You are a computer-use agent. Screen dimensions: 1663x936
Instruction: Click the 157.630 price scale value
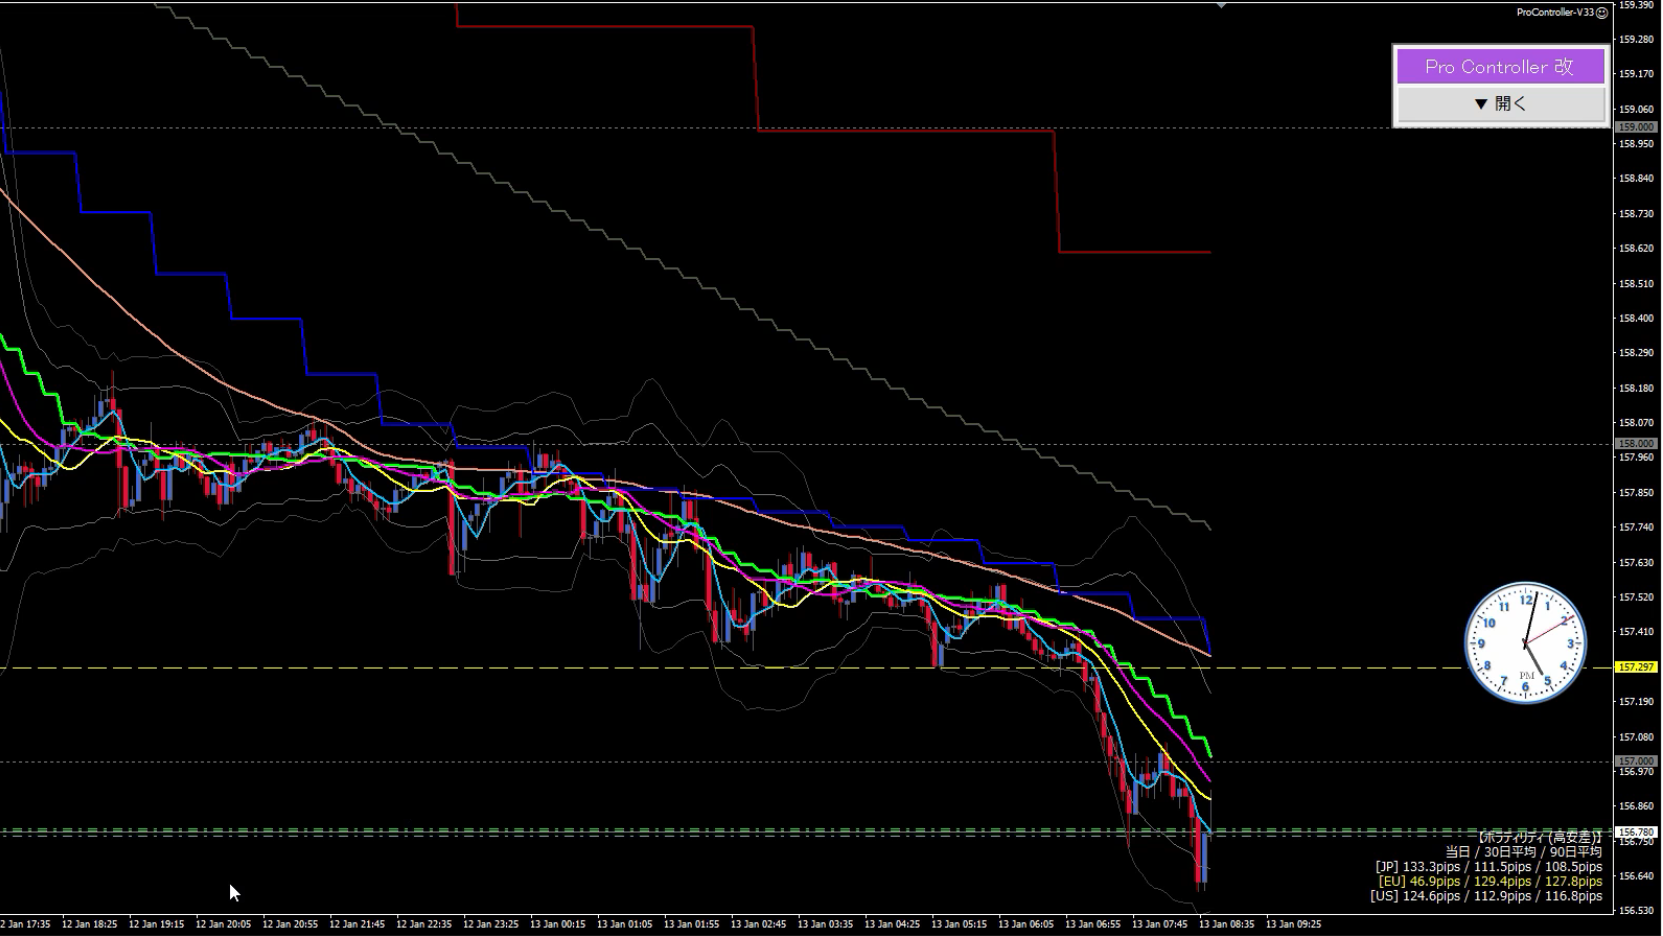1636,563
